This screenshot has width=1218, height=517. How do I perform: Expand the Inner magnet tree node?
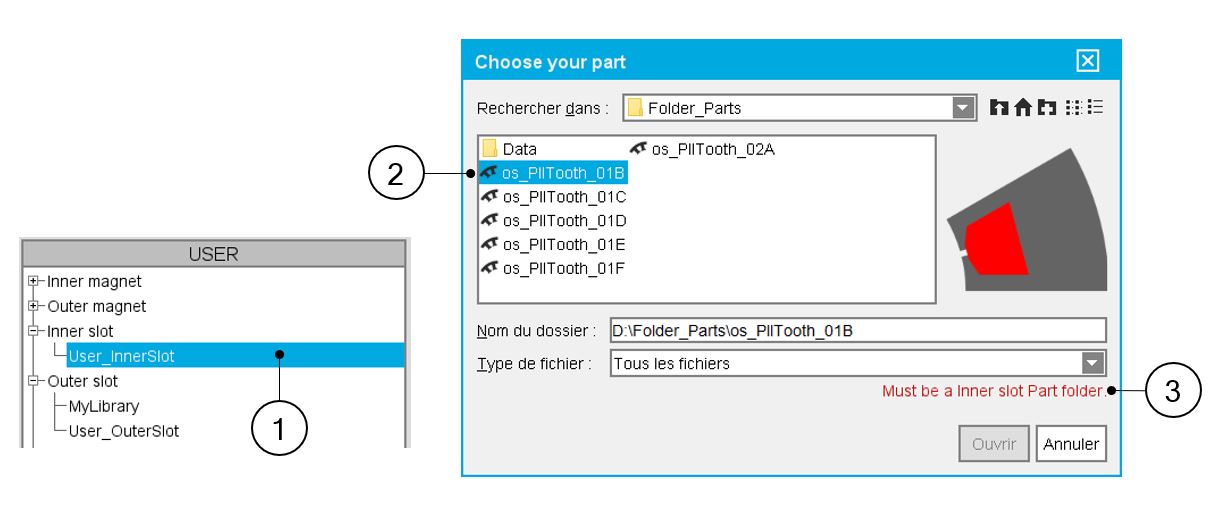(36, 282)
